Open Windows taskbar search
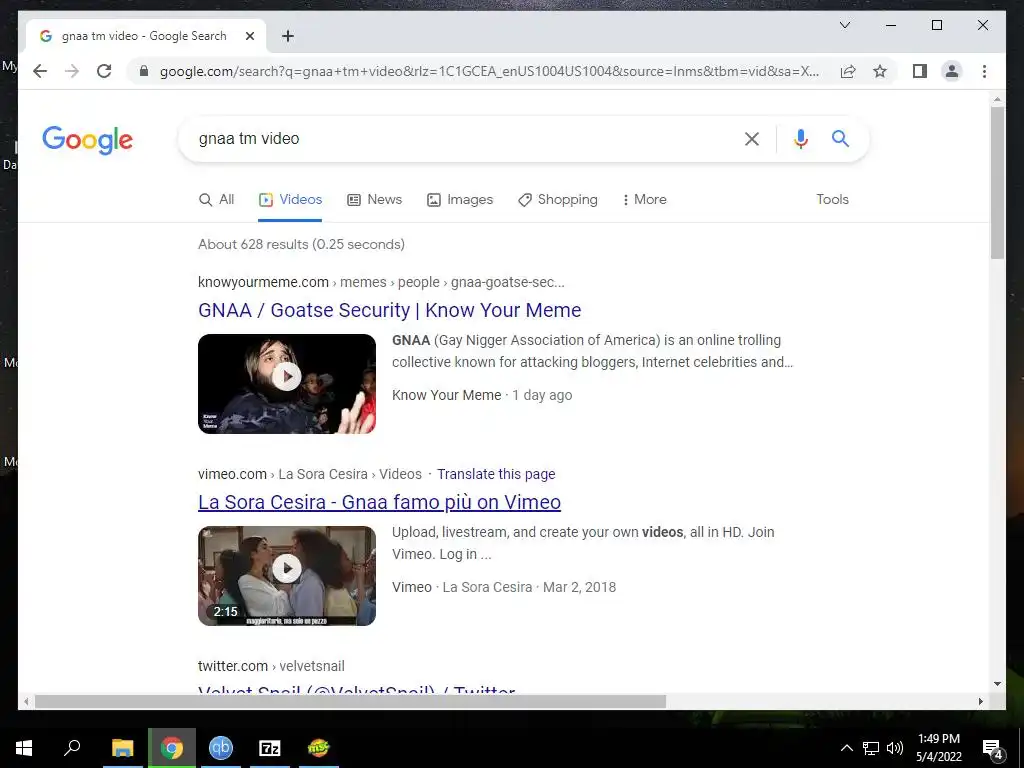Image resolution: width=1024 pixels, height=768 pixels. pyautogui.click(x=72, y=748)
